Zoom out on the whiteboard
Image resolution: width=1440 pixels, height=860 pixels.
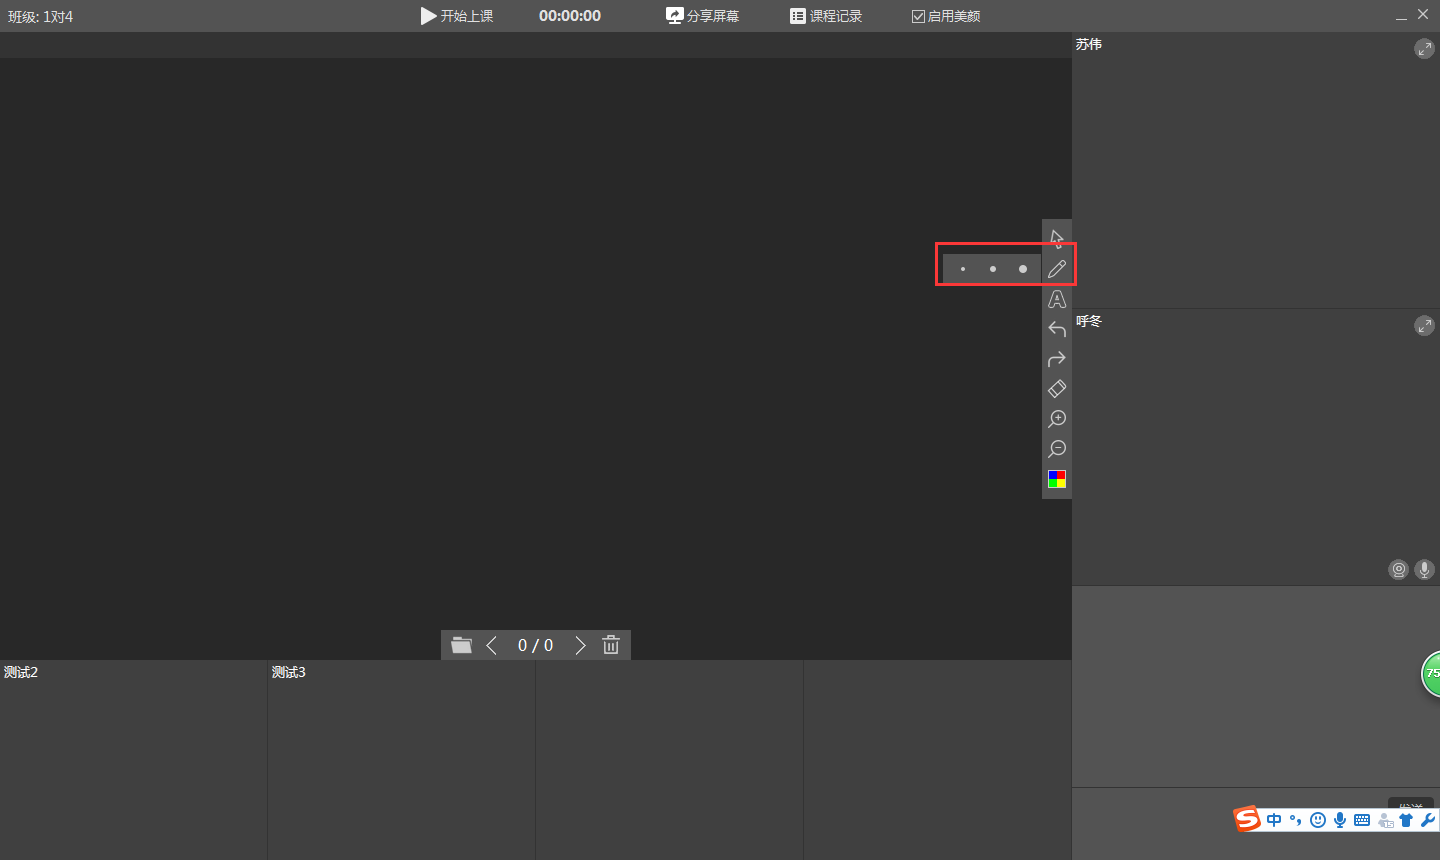pyautogui.click(x=1057, y=449)
